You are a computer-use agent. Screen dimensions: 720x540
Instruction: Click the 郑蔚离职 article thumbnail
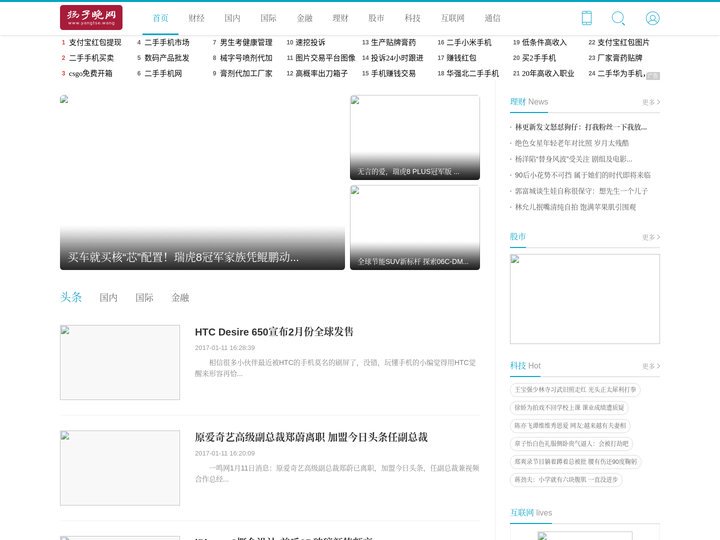pos(120,468)
